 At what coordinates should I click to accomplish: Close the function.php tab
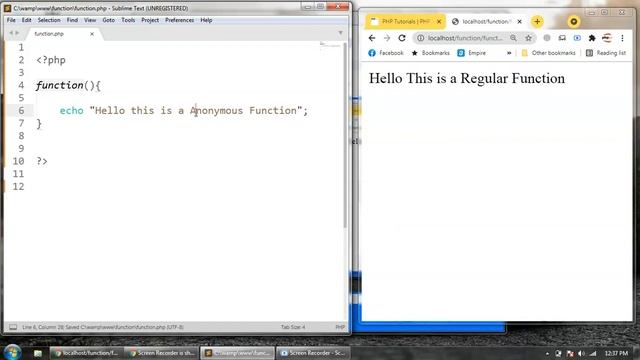point(92,34)
